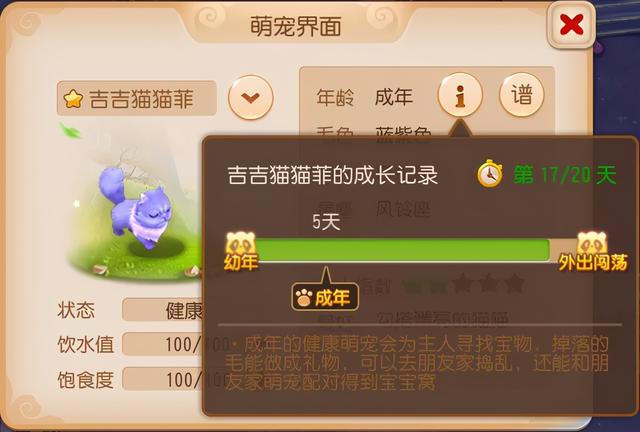Click the 成年 paw marker badge
Viewport: 640px width, 432px height.
tap(325, 297)
